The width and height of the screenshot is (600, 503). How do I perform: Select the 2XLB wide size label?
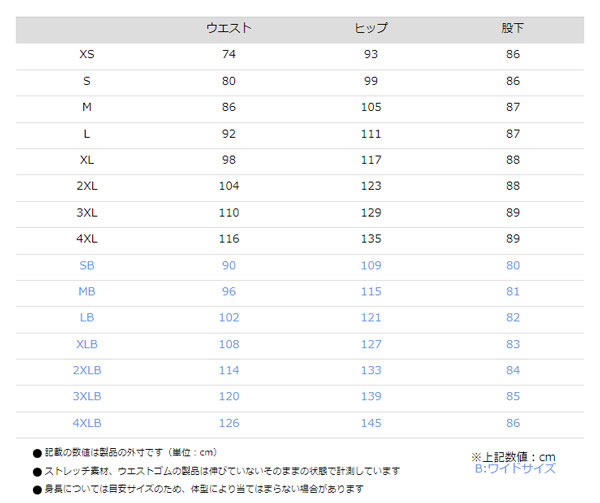click(x=87, y=370)
